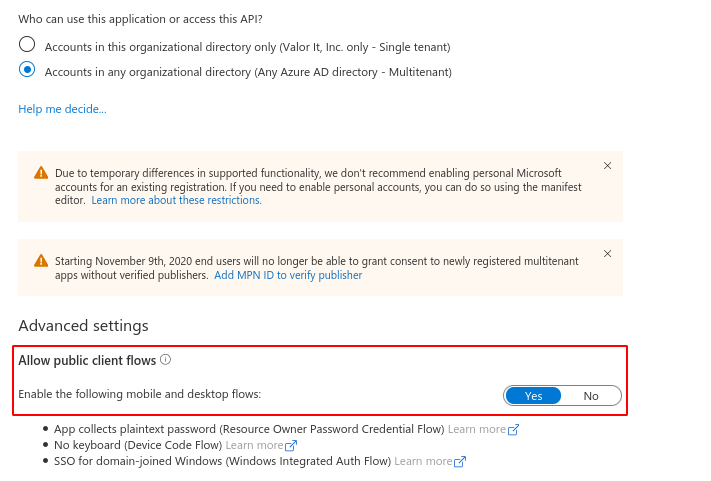Open the Help me decide link
This screenshot has width=711, height=481.
[63, 109]
